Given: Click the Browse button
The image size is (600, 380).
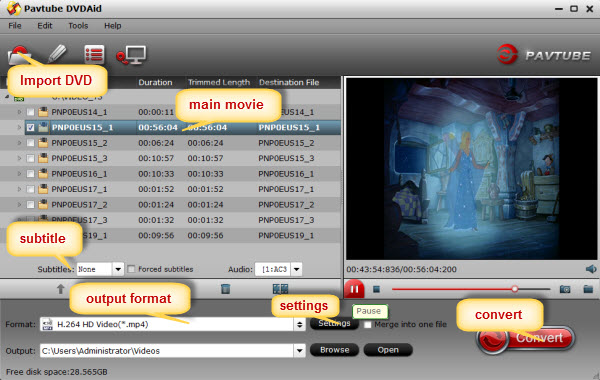Looking at the screenshot, I should (x=334, y=350).
